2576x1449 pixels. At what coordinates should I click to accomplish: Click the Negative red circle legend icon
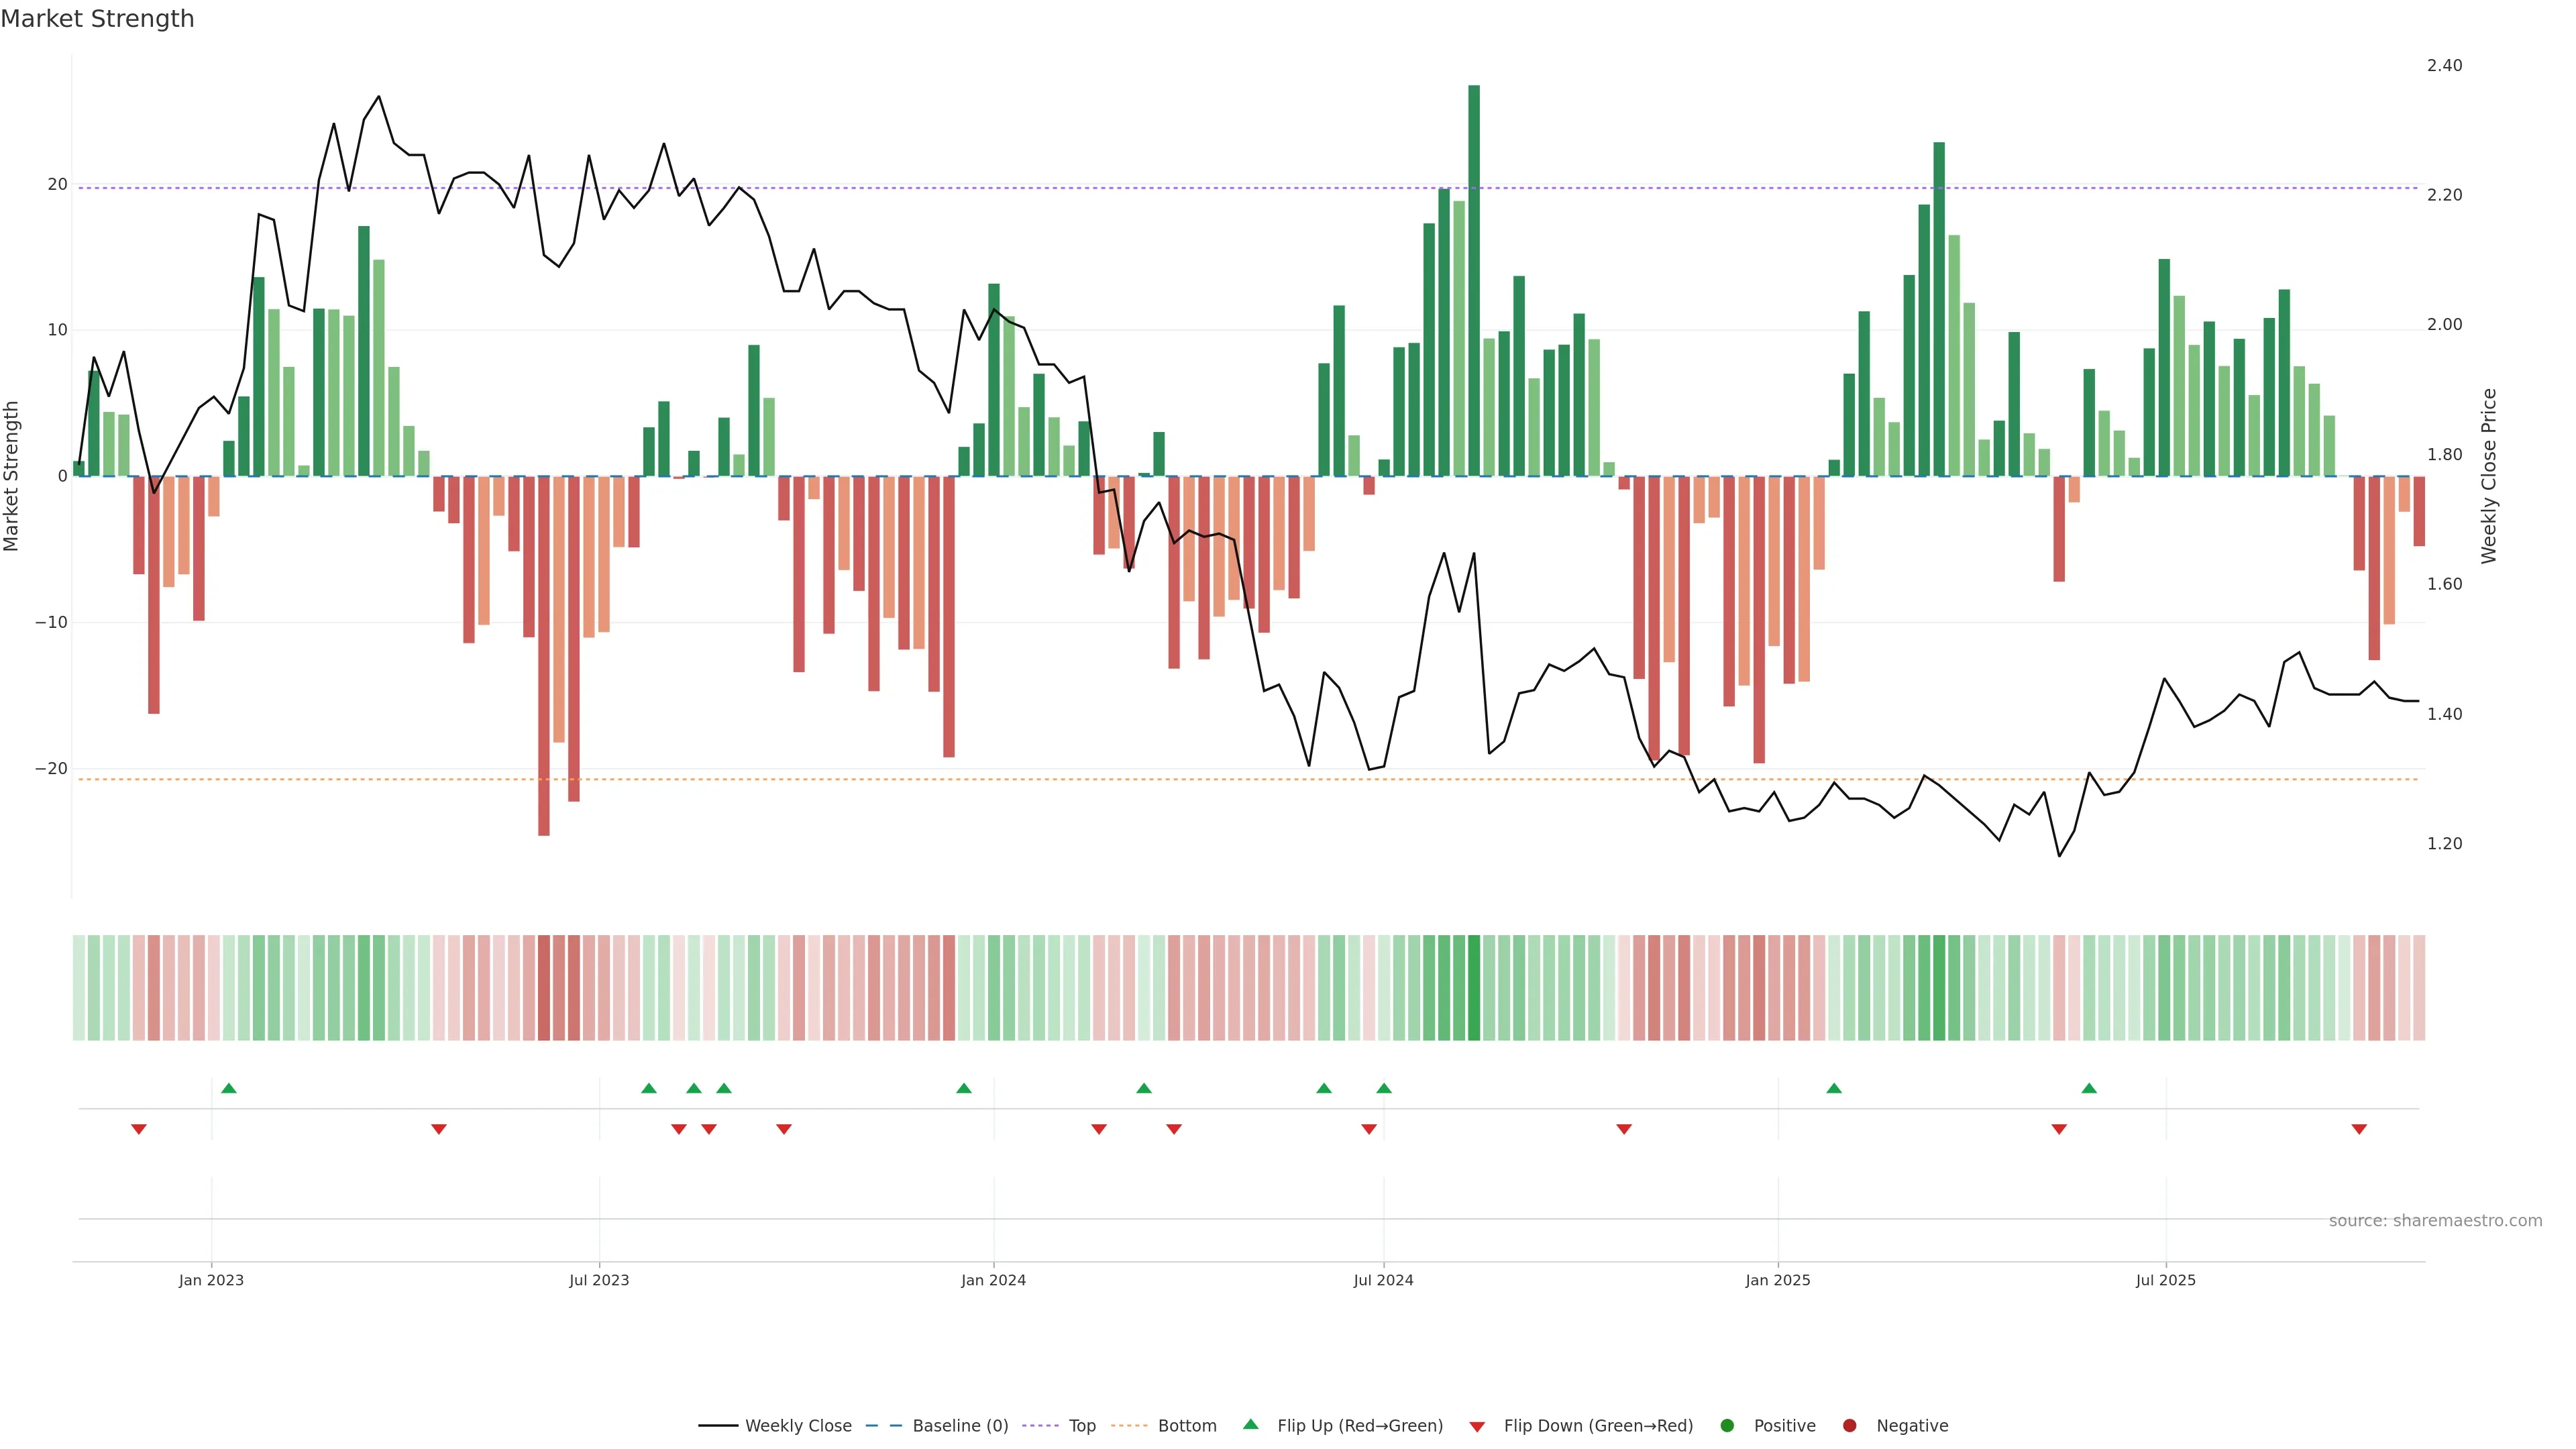click(1849, 1426)
